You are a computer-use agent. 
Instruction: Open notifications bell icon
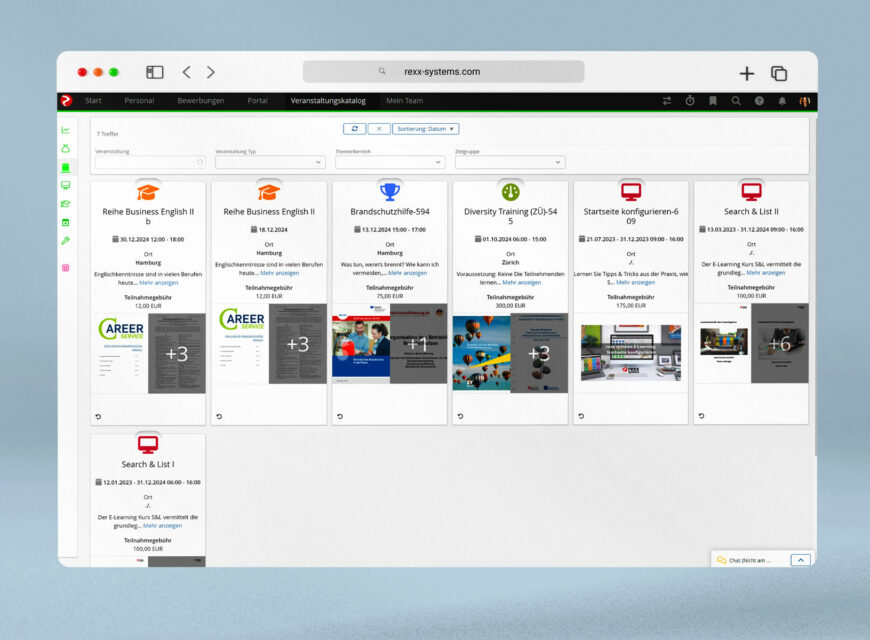(782, 101)
